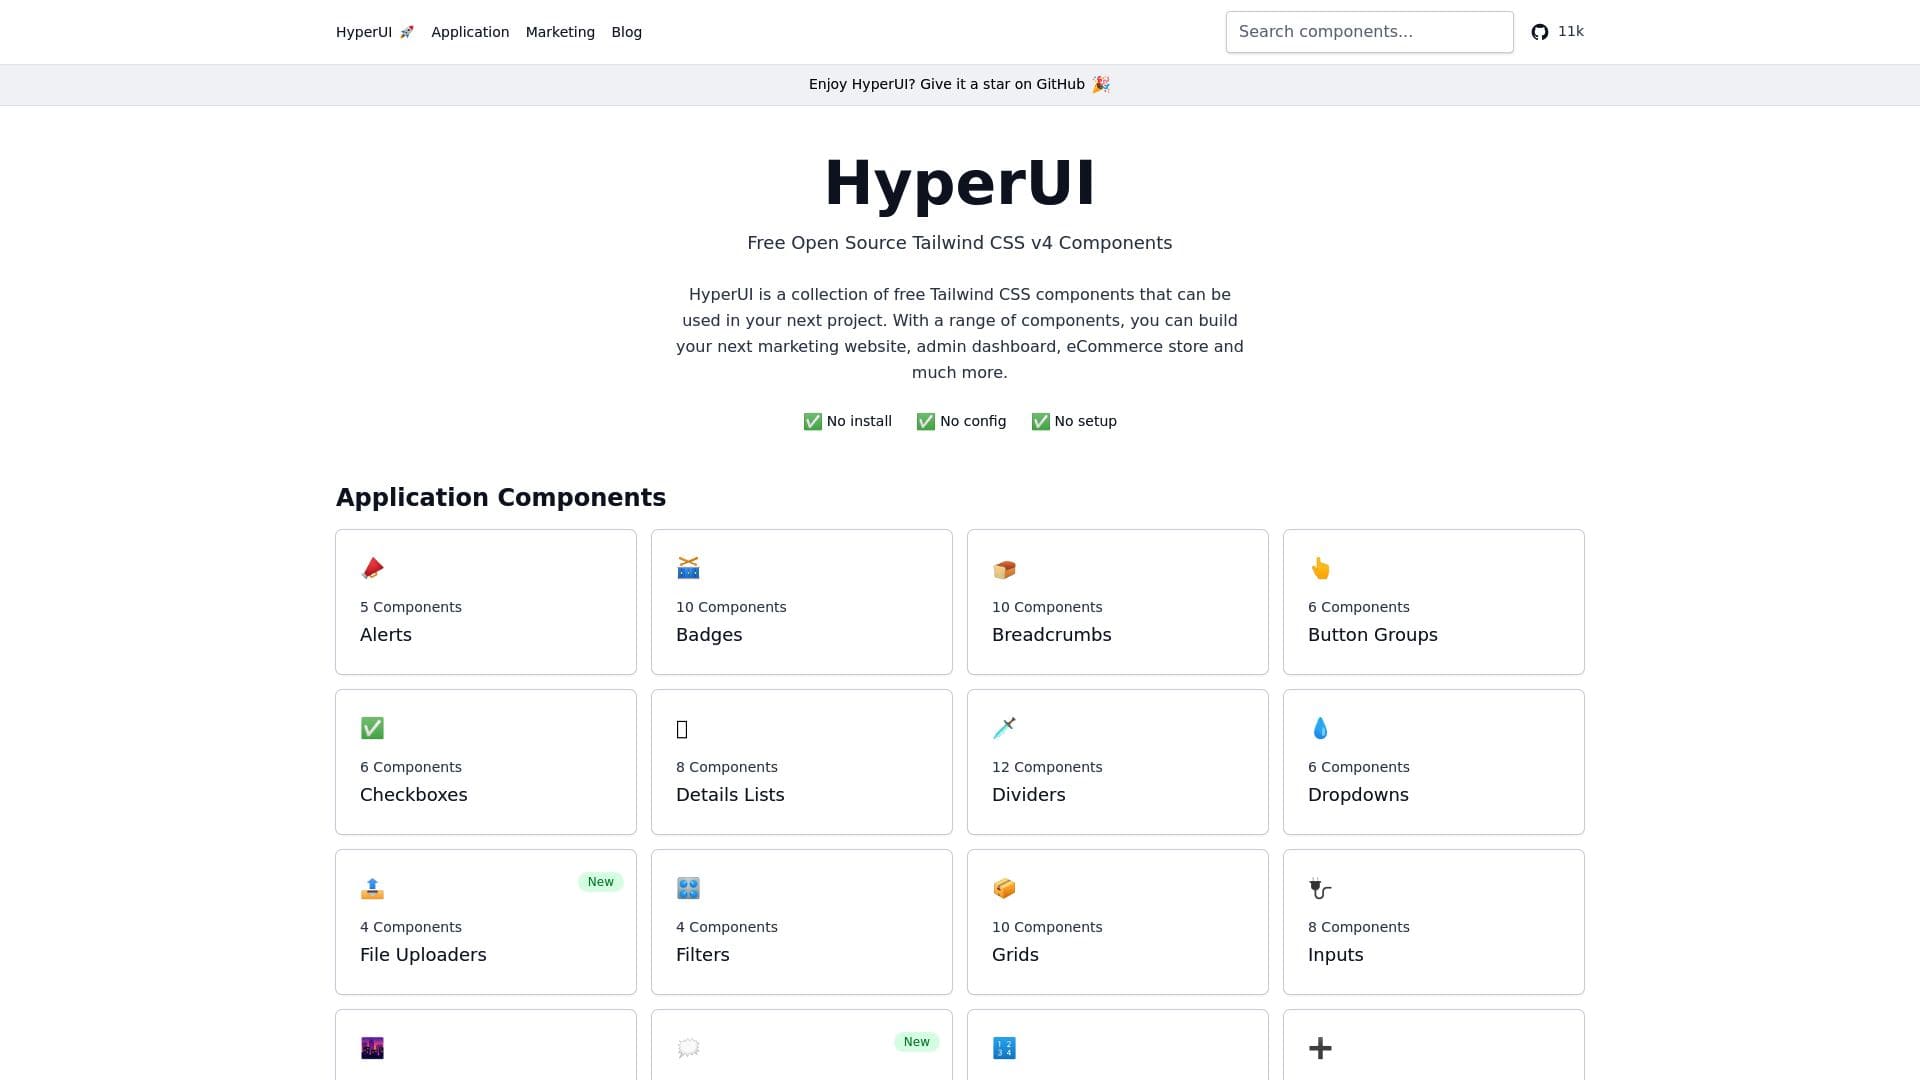Image resolution: width=1920 pixels, height=1080 pixels.
Task: Focus the Search components field
Action: click(1369, 32)
